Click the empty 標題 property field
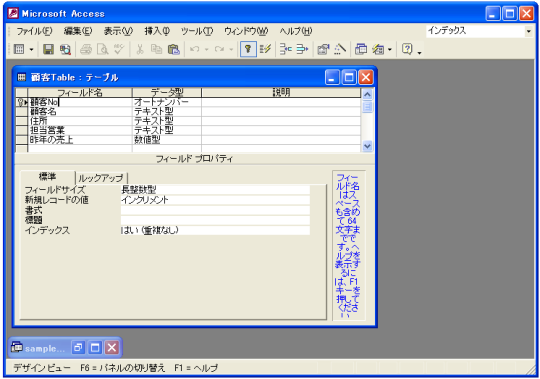The height and width of the screenshot is (379, 540). pyautogui.click(x=215, y=220)
